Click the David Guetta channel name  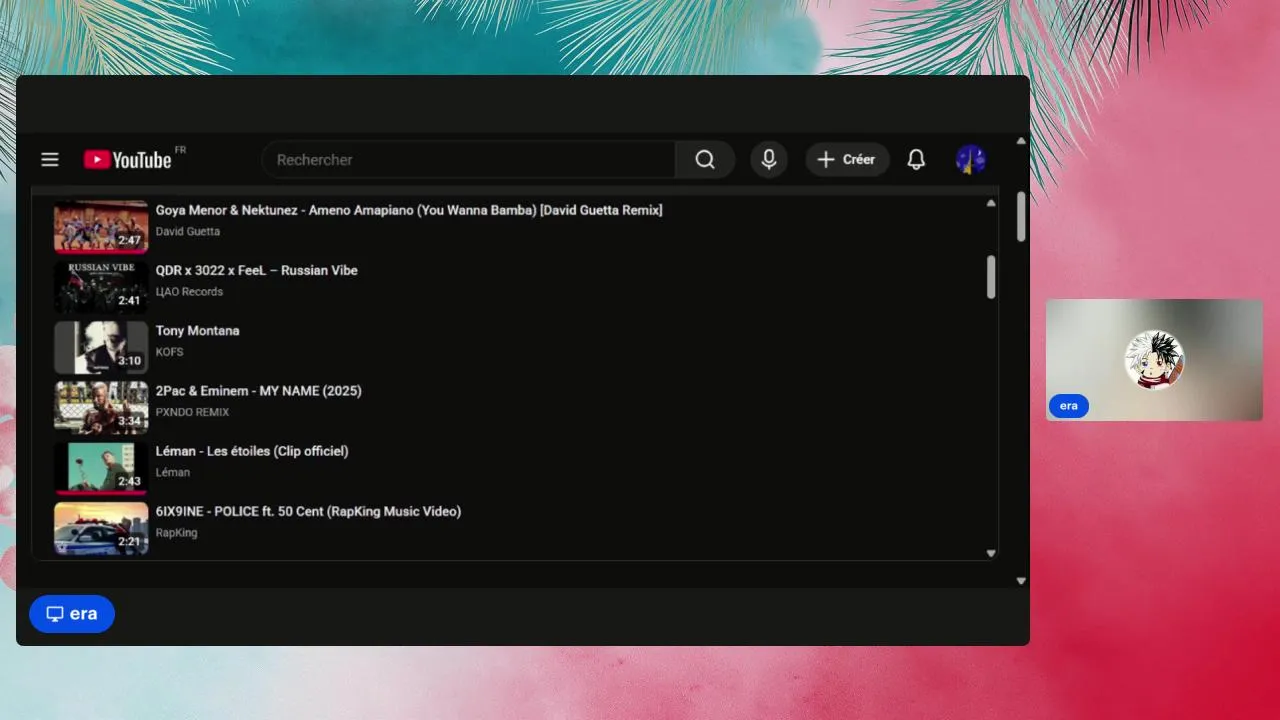click(x=188, y=231)
